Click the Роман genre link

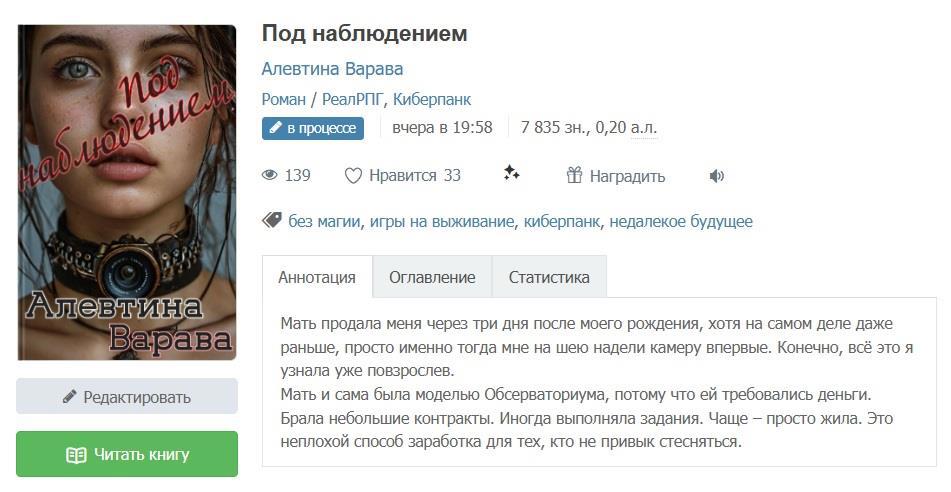pos(283,99)
